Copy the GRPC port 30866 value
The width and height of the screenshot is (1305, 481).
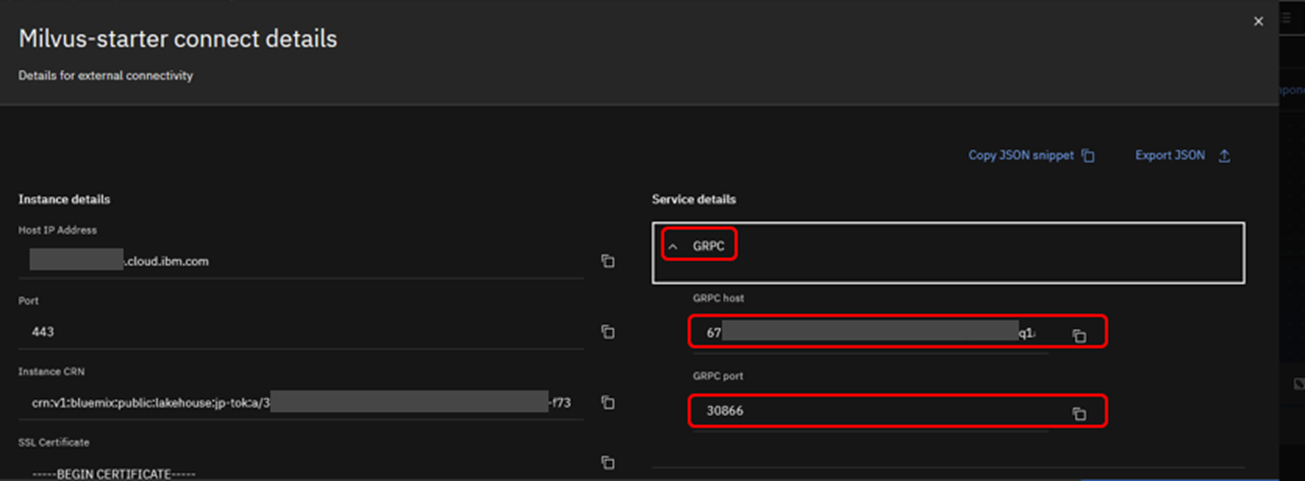tap(1079, 414)
